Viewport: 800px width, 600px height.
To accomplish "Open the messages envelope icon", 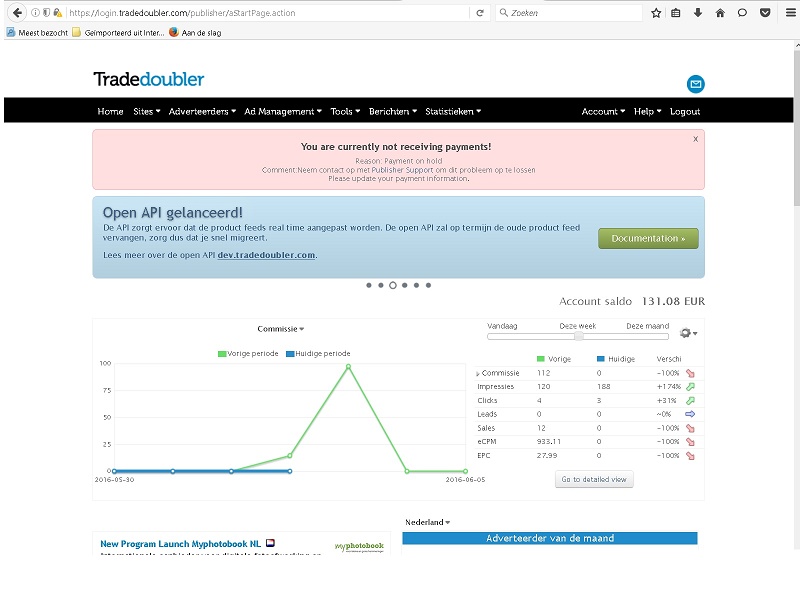I will (x=695, y=84).
